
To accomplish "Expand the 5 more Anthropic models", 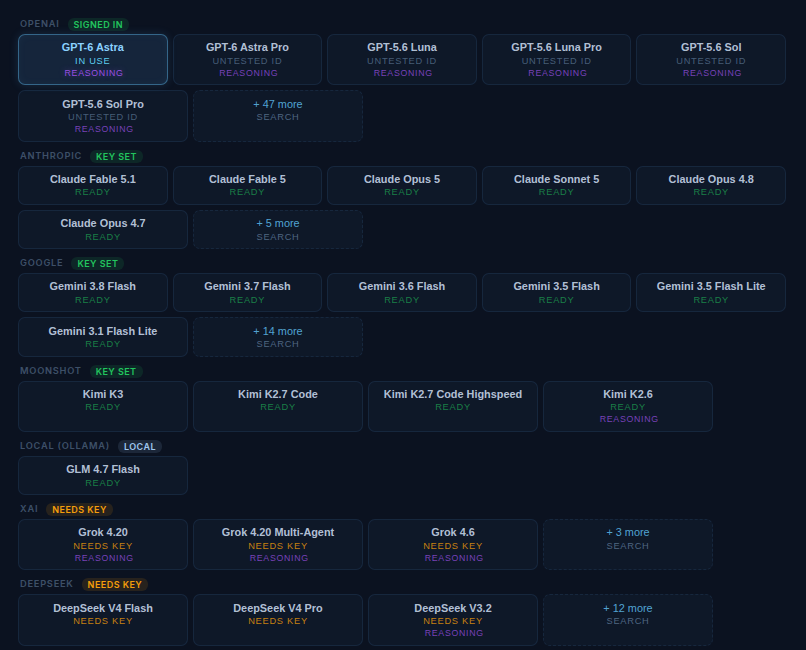I will tap(278, 230).
